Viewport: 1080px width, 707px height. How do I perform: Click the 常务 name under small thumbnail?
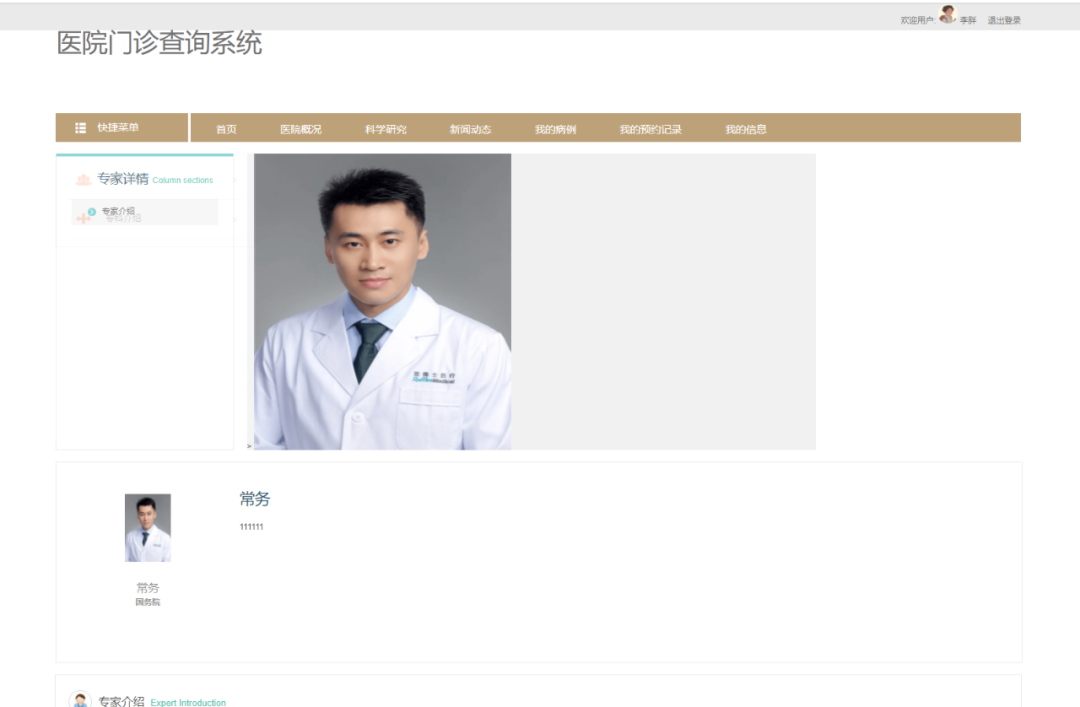147,588
